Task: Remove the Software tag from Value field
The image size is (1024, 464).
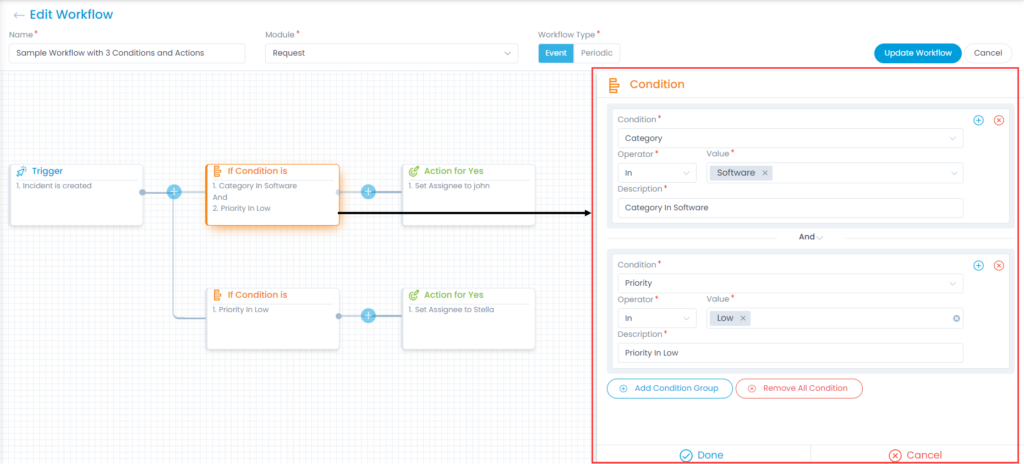Action: pos(765,173)
